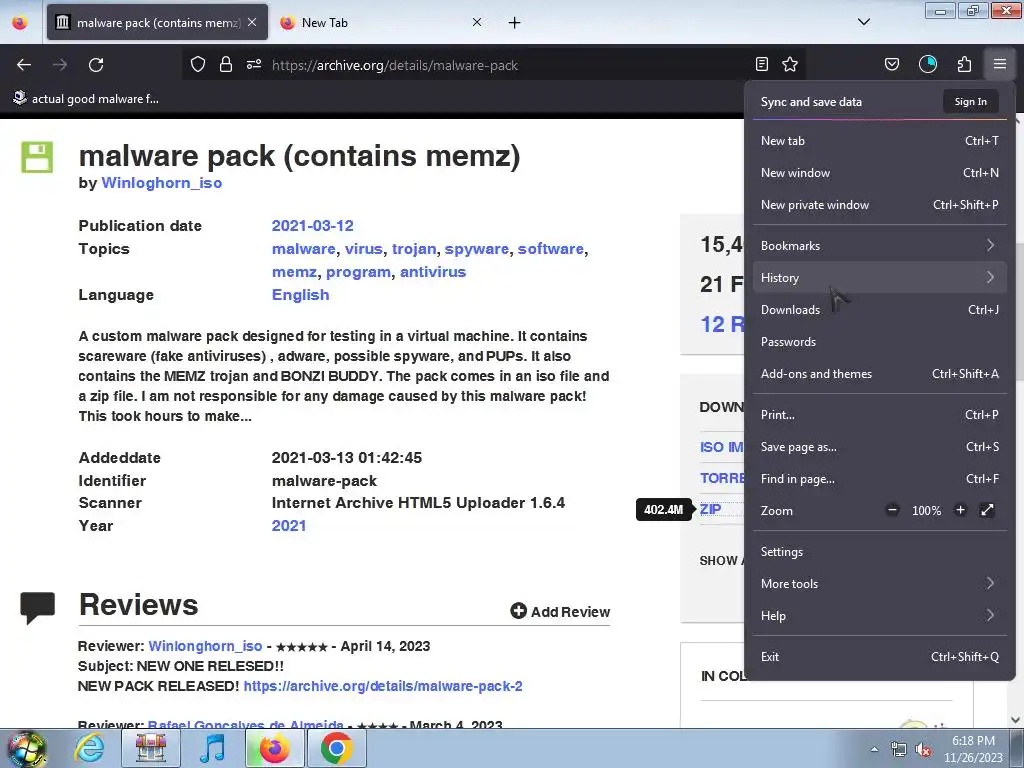Open Settings from the menu
1024x768 pixels.
[x=879, y=552]
